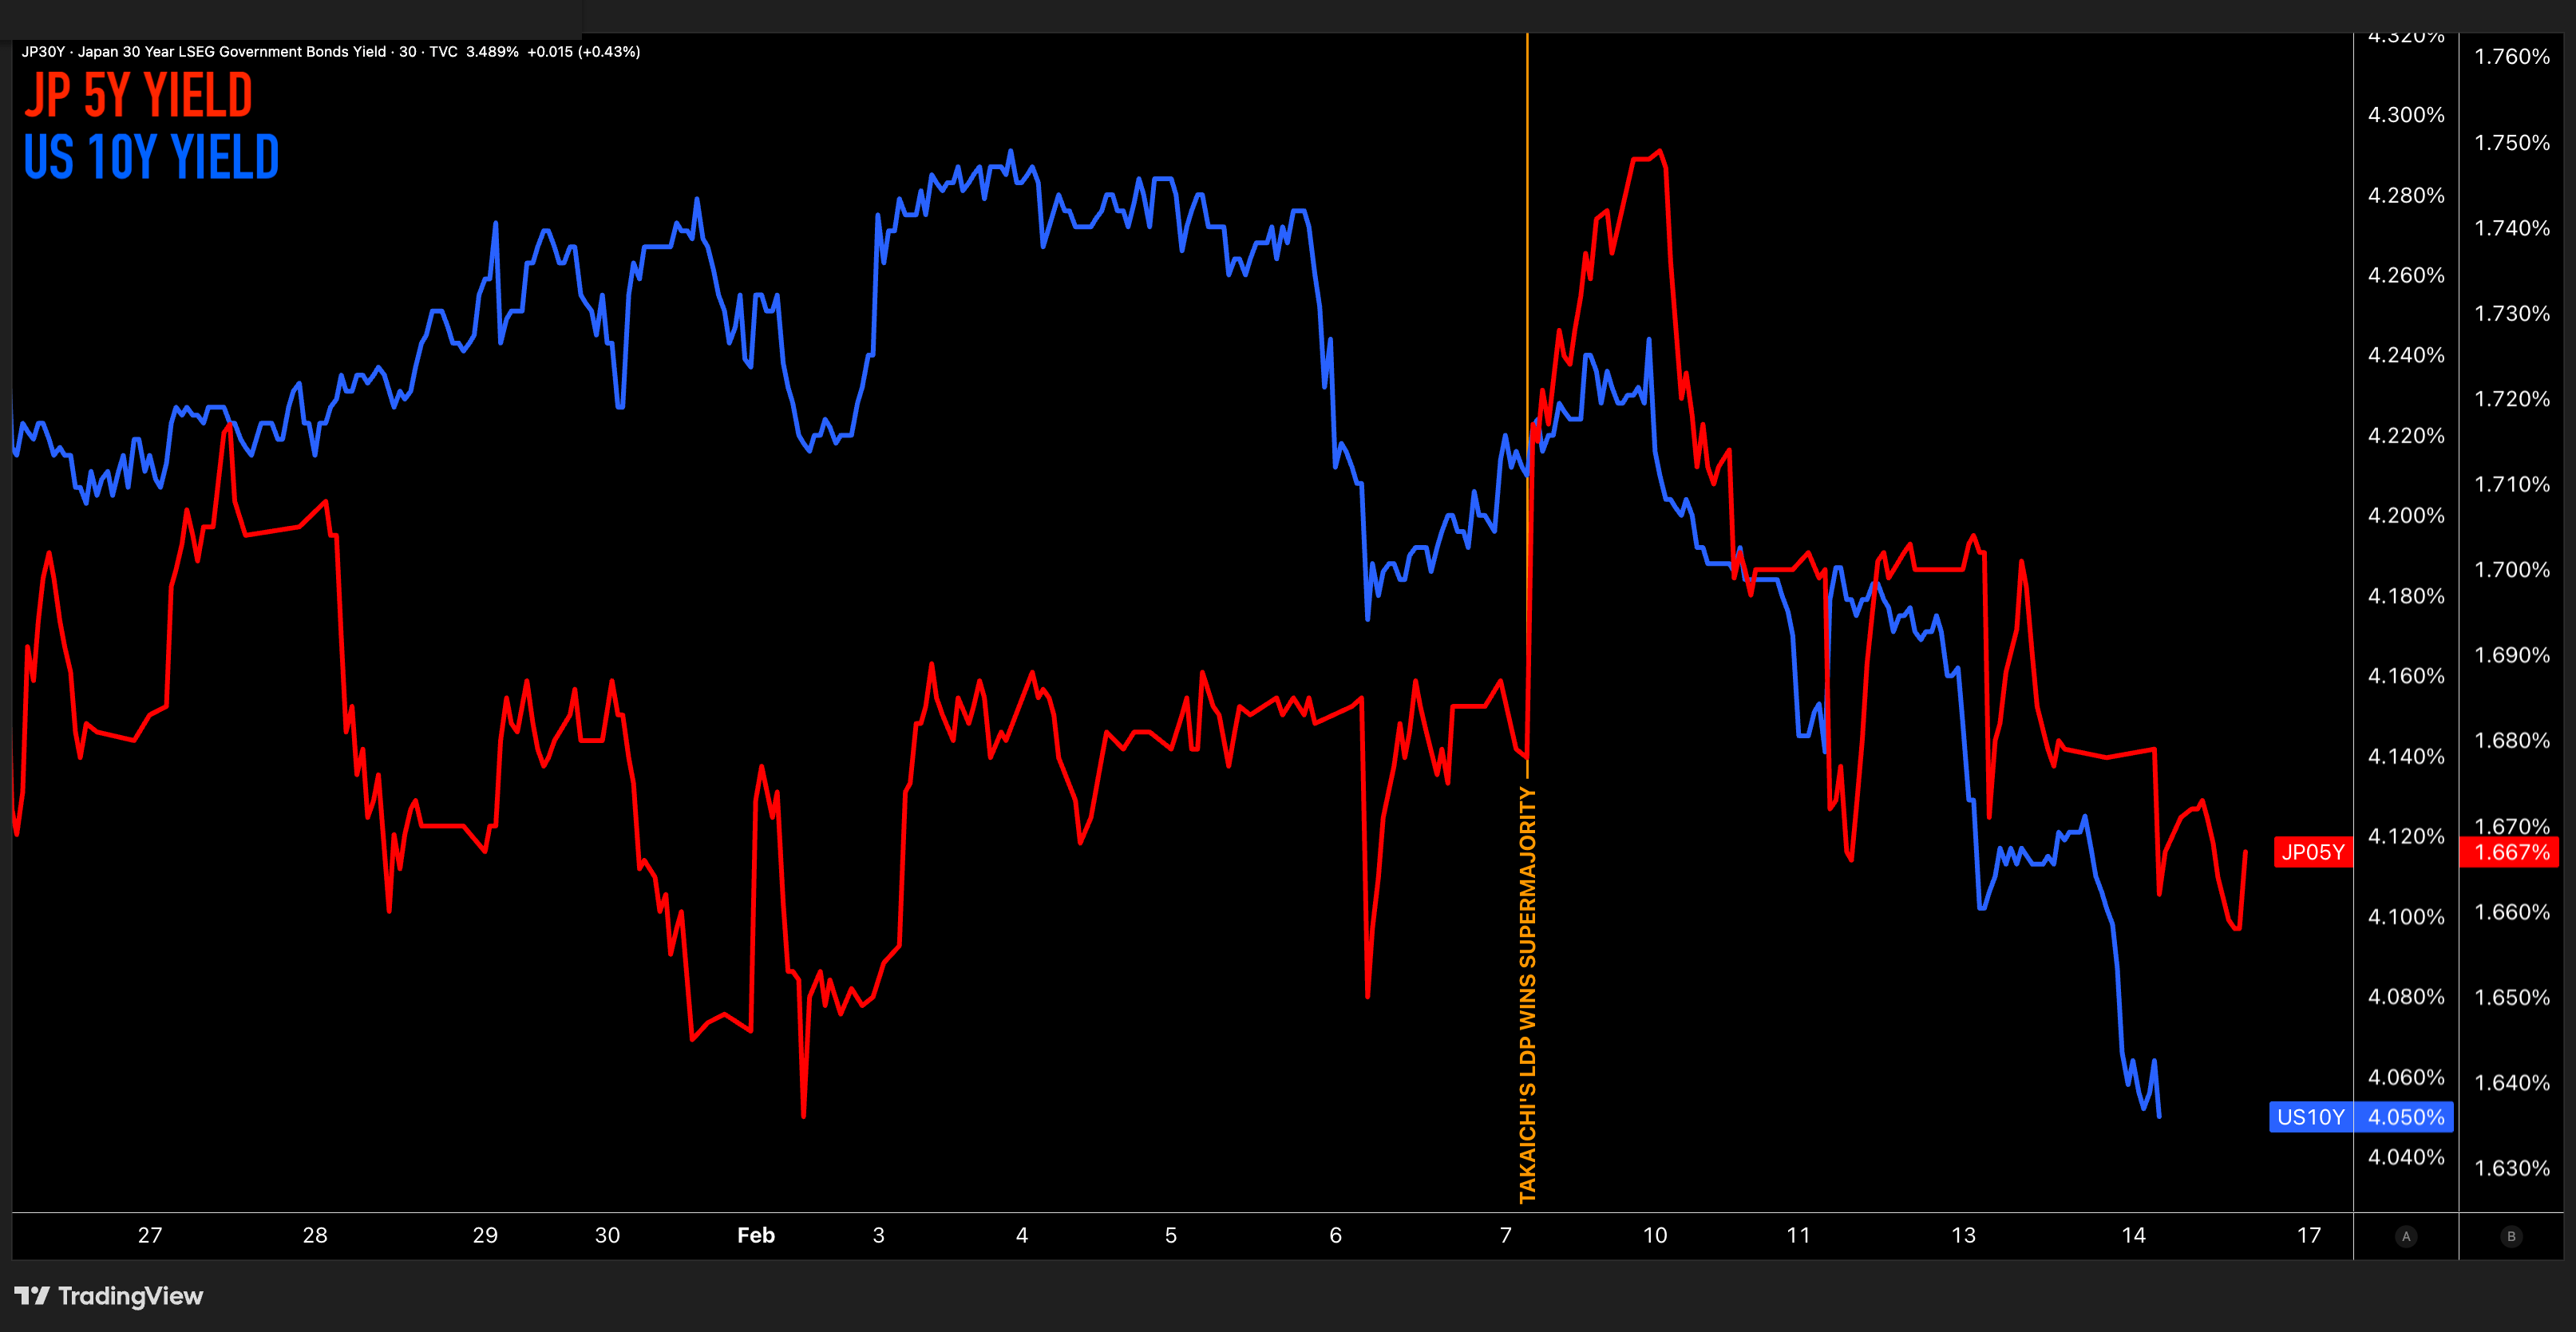
Task: Click the 4 date label
Action: click(1022, 1235)
